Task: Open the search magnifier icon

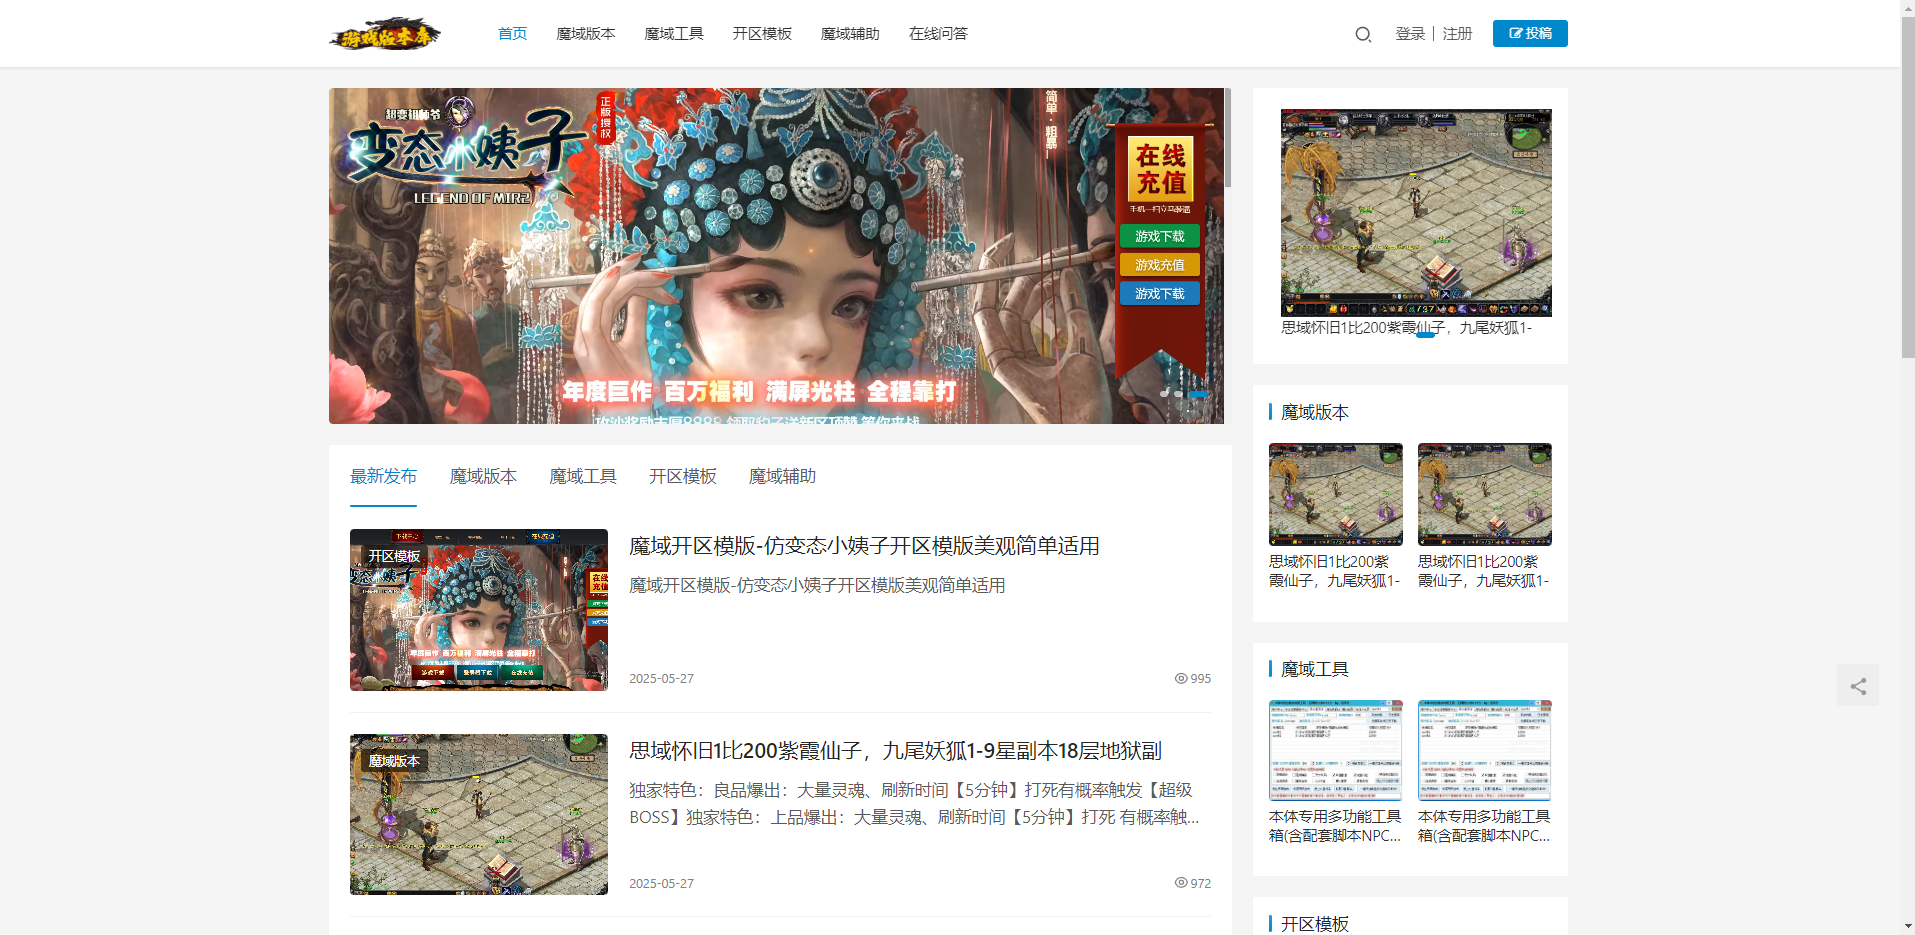Action: [1363, 34]
